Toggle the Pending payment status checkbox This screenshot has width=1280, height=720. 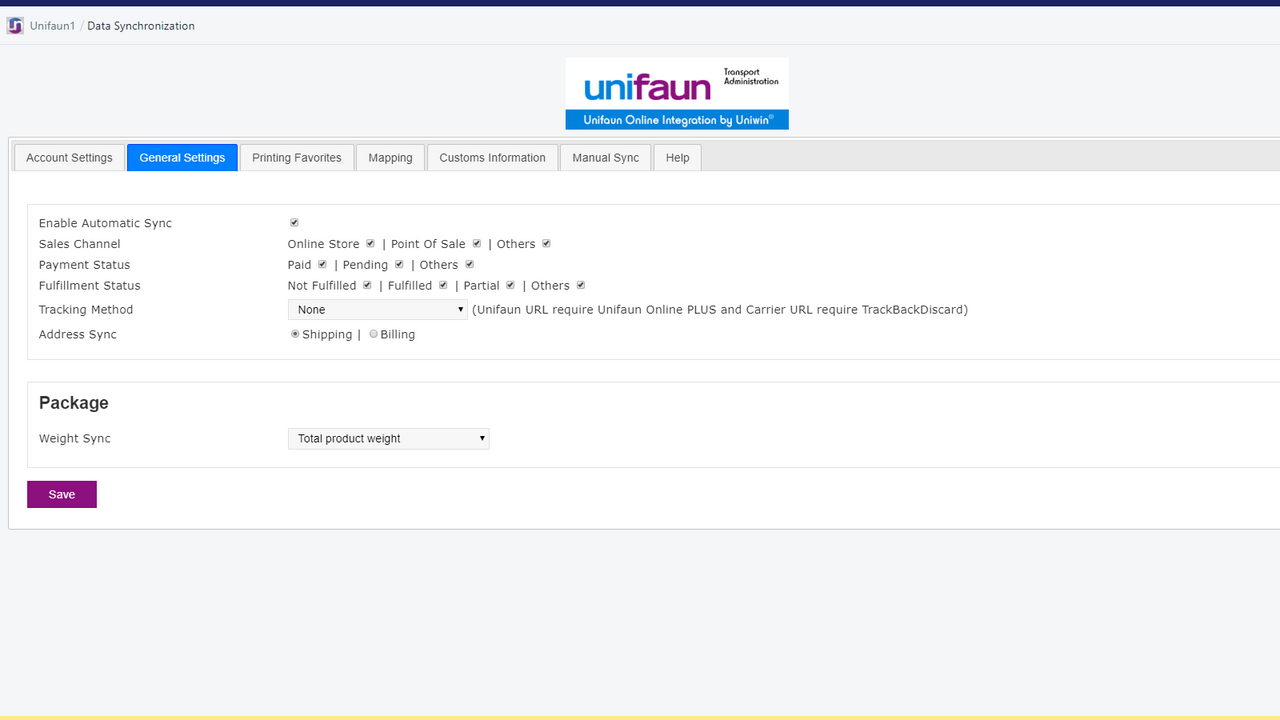coord(399,265)
